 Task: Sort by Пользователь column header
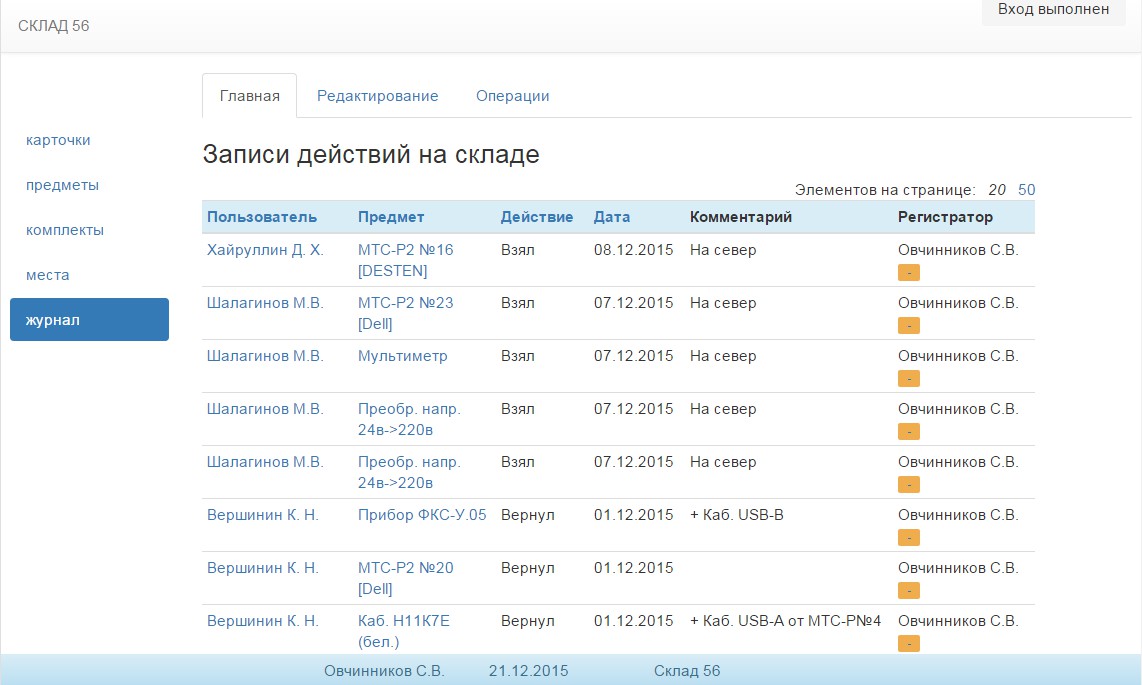coord(262,217)
